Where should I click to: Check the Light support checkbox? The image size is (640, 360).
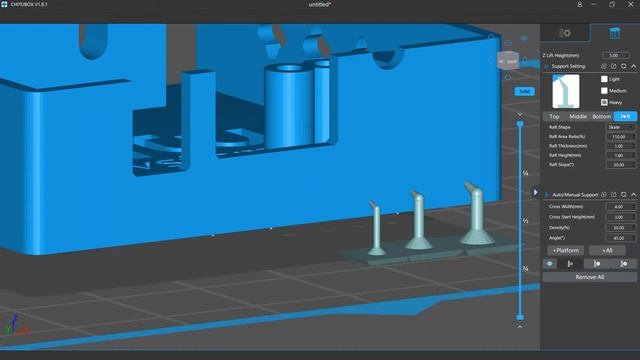click(x=604, y=79)
